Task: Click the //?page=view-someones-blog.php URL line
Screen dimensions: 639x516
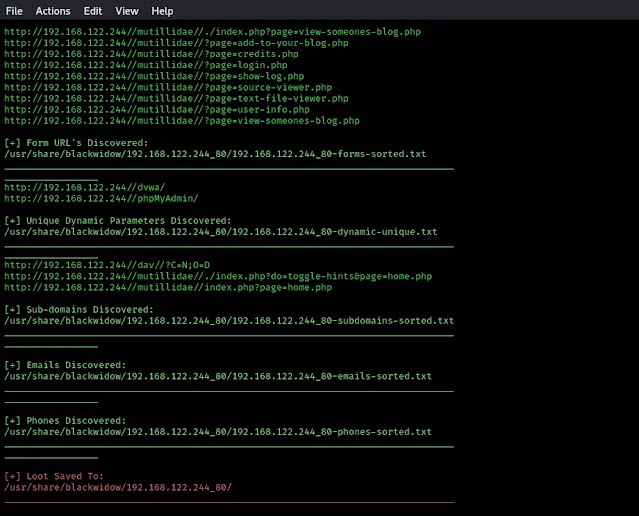Action: click(182, 121)
